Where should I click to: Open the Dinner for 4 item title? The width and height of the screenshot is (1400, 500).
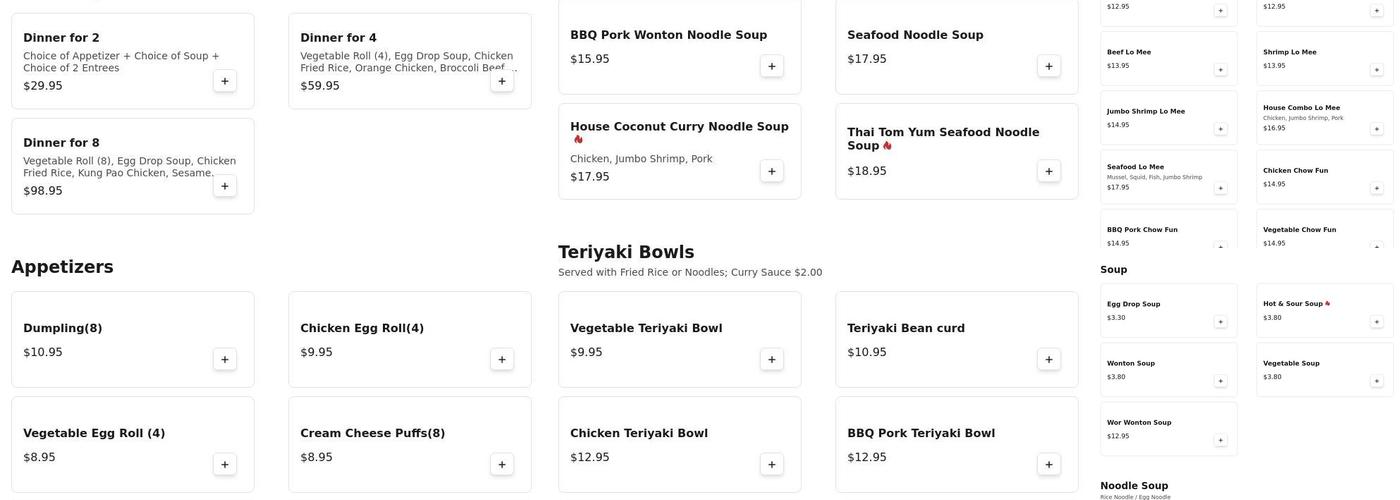click(339, 38)
